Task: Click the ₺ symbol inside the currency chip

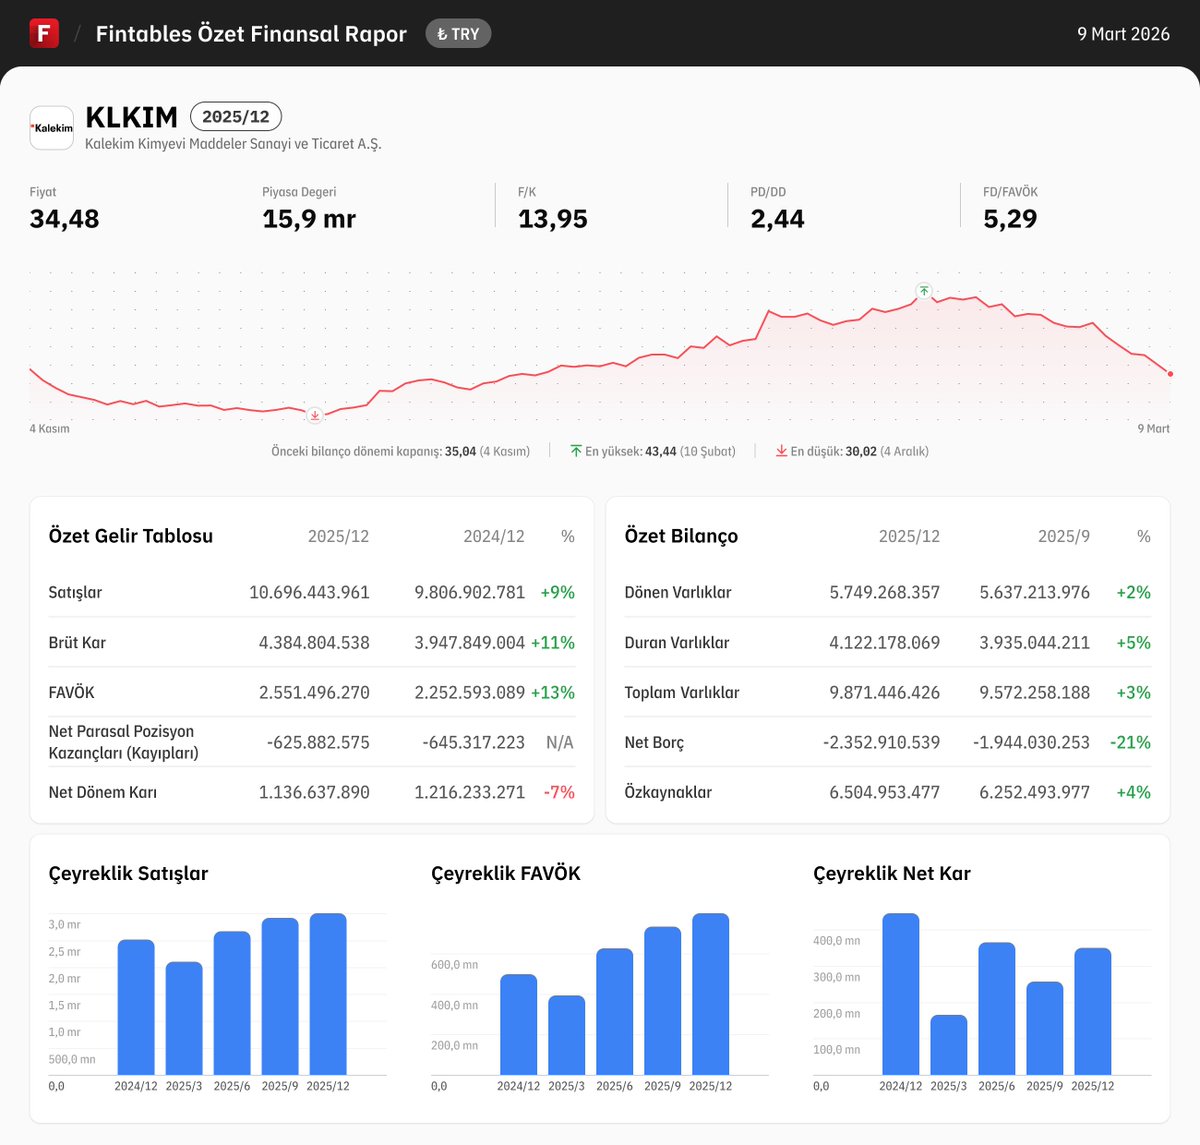Action: (440, 33)
